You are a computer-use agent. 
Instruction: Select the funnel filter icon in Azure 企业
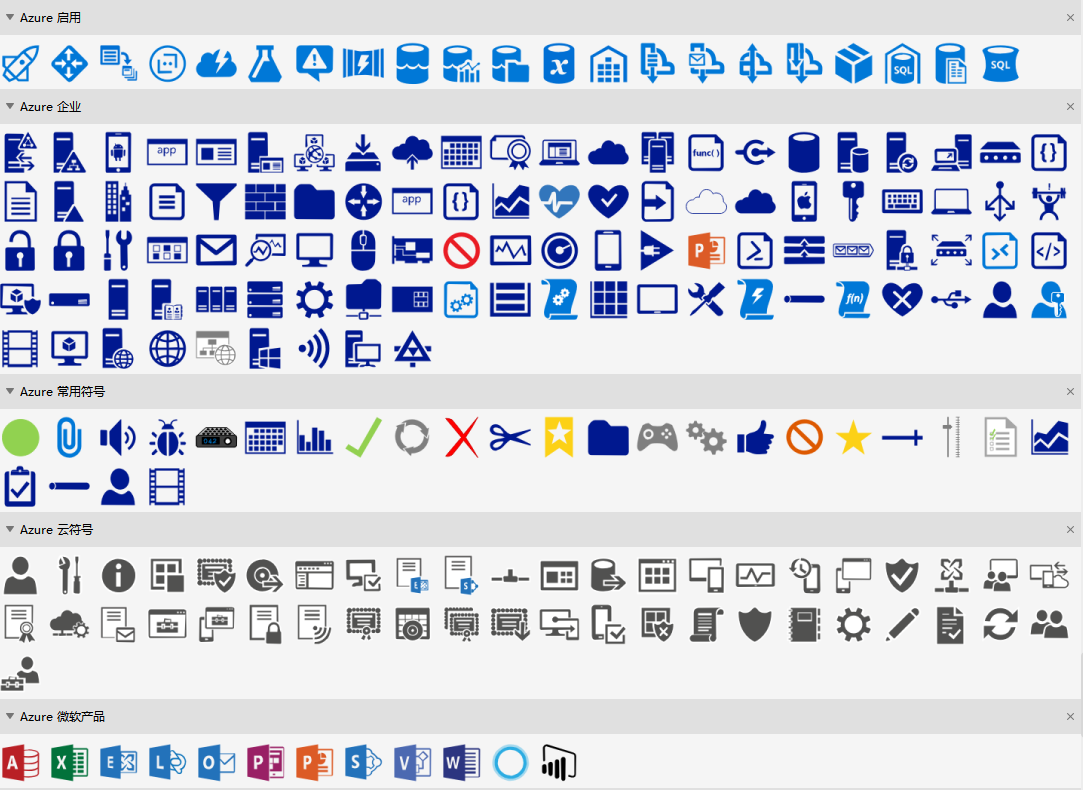click(x=216, y=202)
